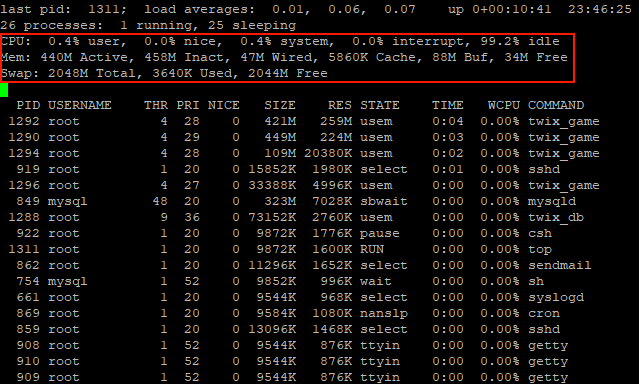The image size is (639, 384).
Task: Click the syslogd command name
Action: [556, 298]
